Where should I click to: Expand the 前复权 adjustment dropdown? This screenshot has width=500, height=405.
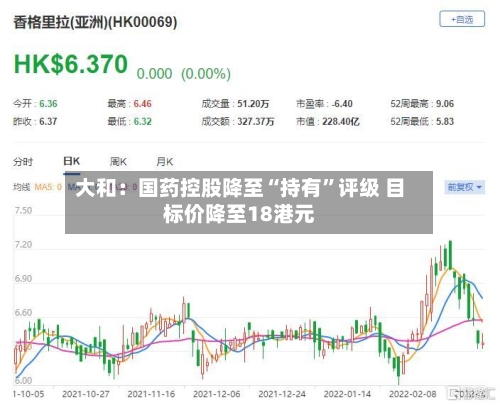[465, 187]
